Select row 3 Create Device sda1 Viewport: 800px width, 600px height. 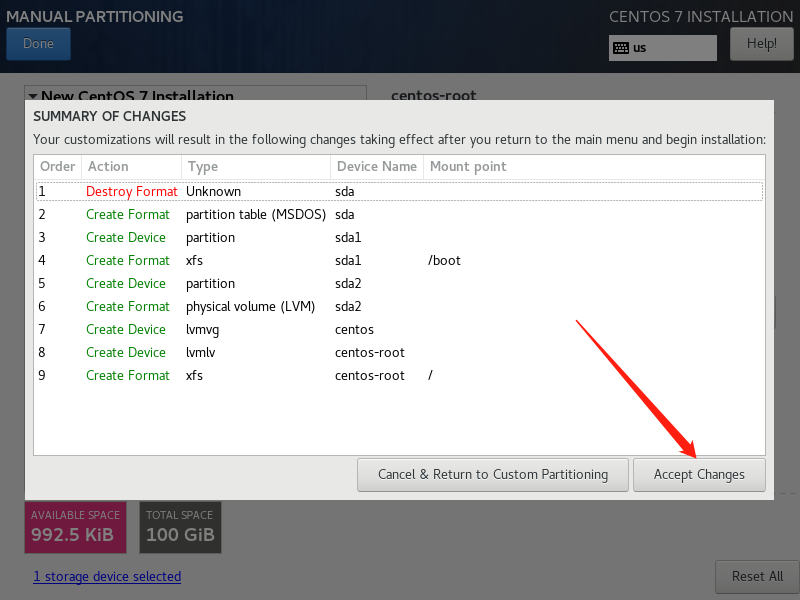[x=399, y=238]
